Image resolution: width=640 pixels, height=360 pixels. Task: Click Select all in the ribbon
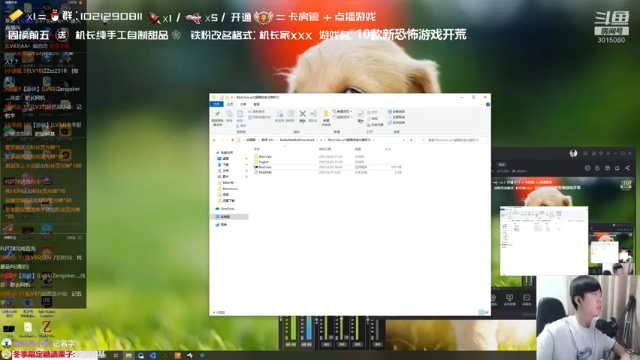point(396,111)
